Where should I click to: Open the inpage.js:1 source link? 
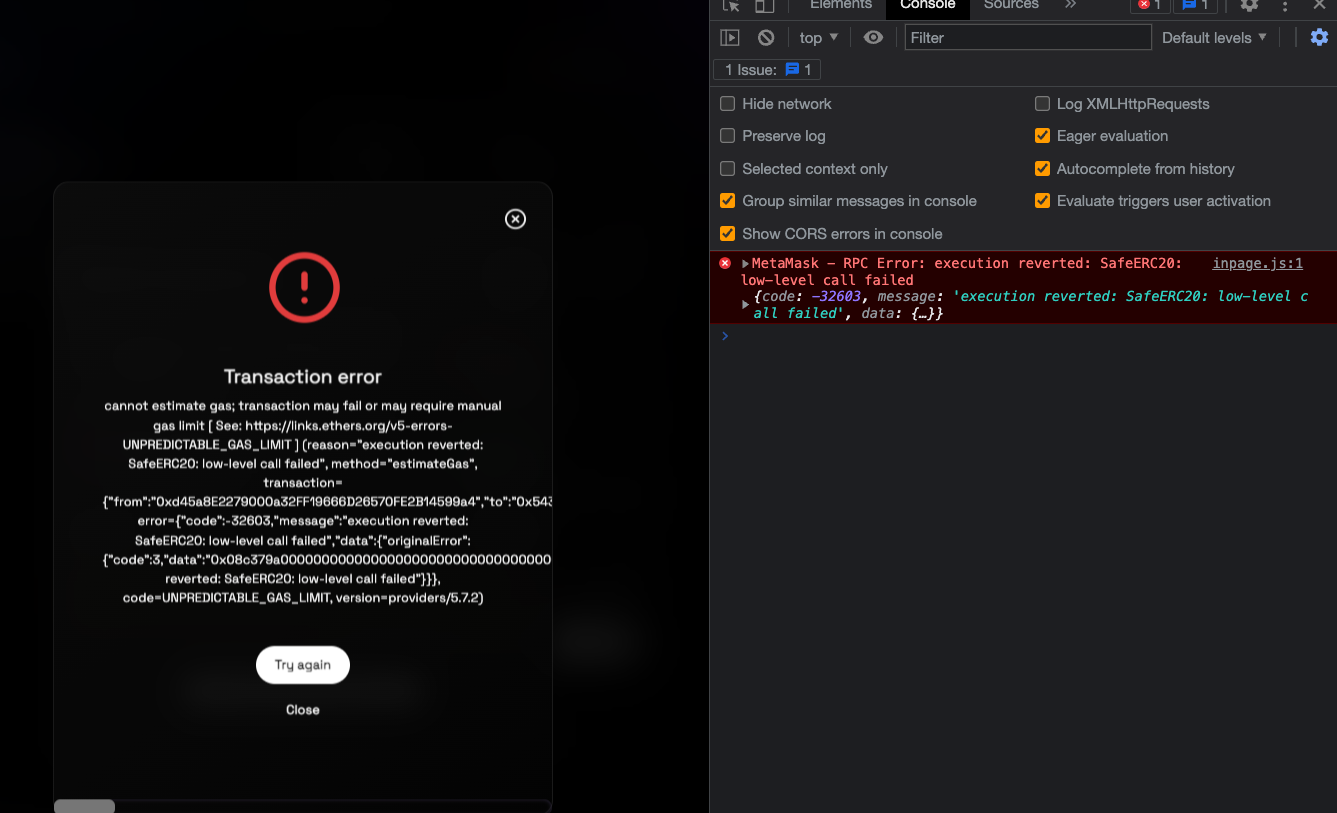click(x=1255, y=262)
